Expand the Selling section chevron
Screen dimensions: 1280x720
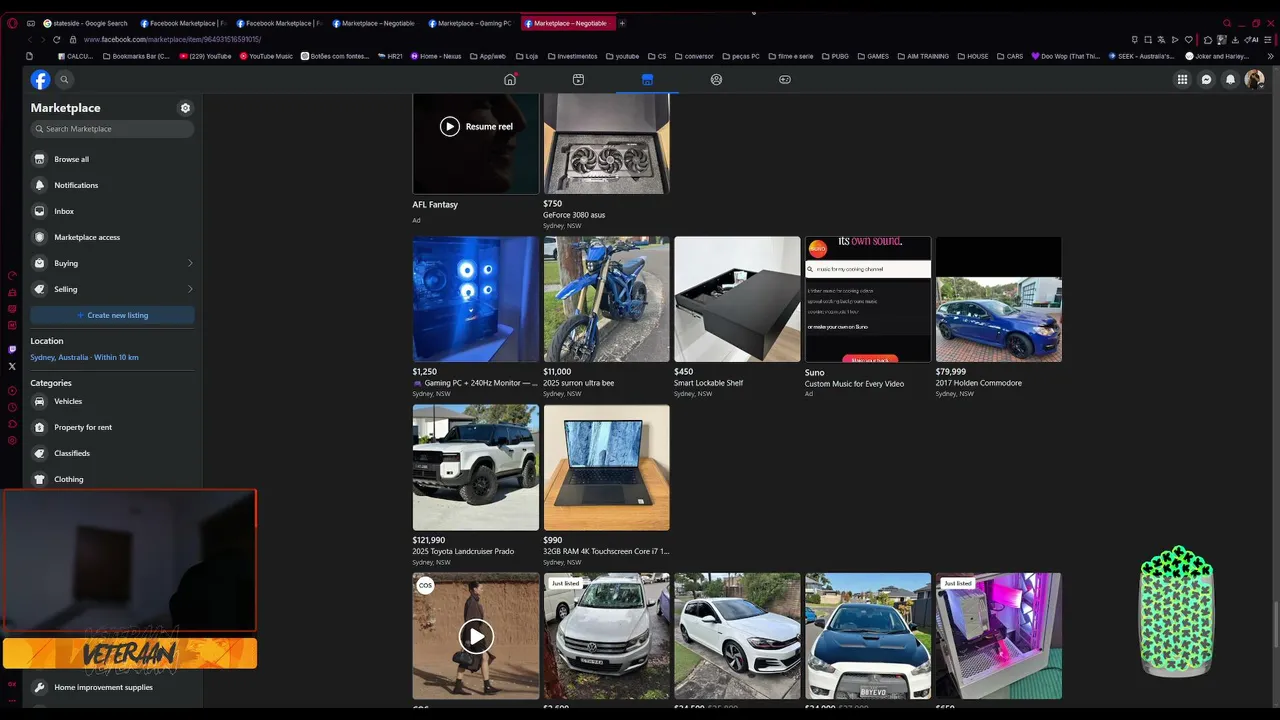click(x=190, y=289)
